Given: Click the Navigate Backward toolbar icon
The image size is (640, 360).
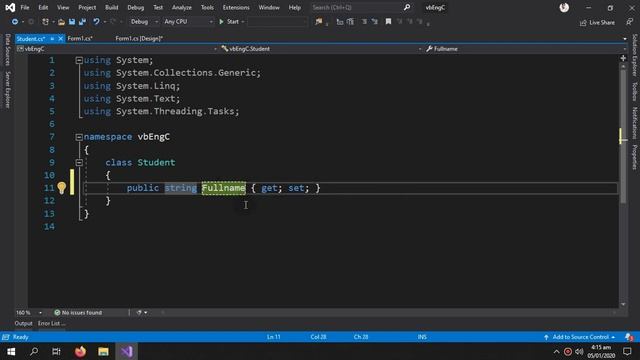Looking at the screenshot, I should coord(15,22).
